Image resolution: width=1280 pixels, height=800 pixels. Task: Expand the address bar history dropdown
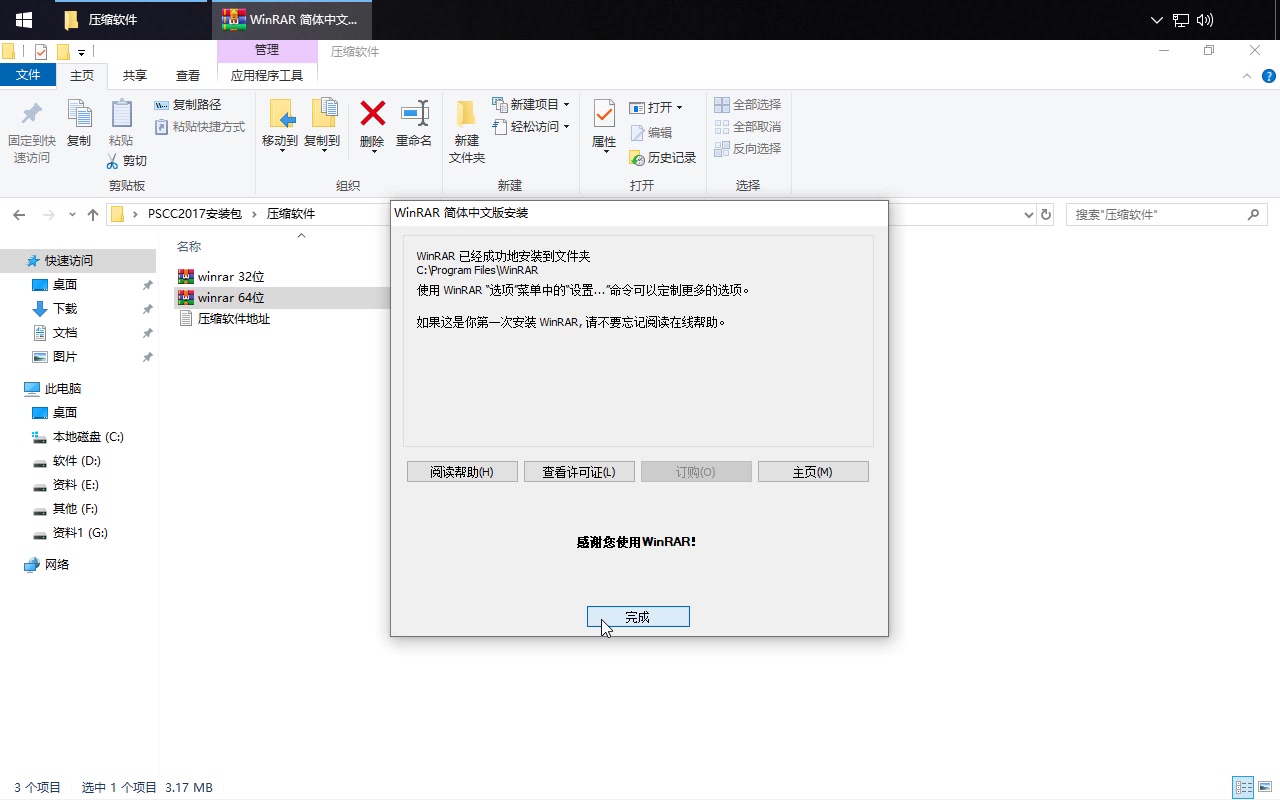coord(1029,214)
